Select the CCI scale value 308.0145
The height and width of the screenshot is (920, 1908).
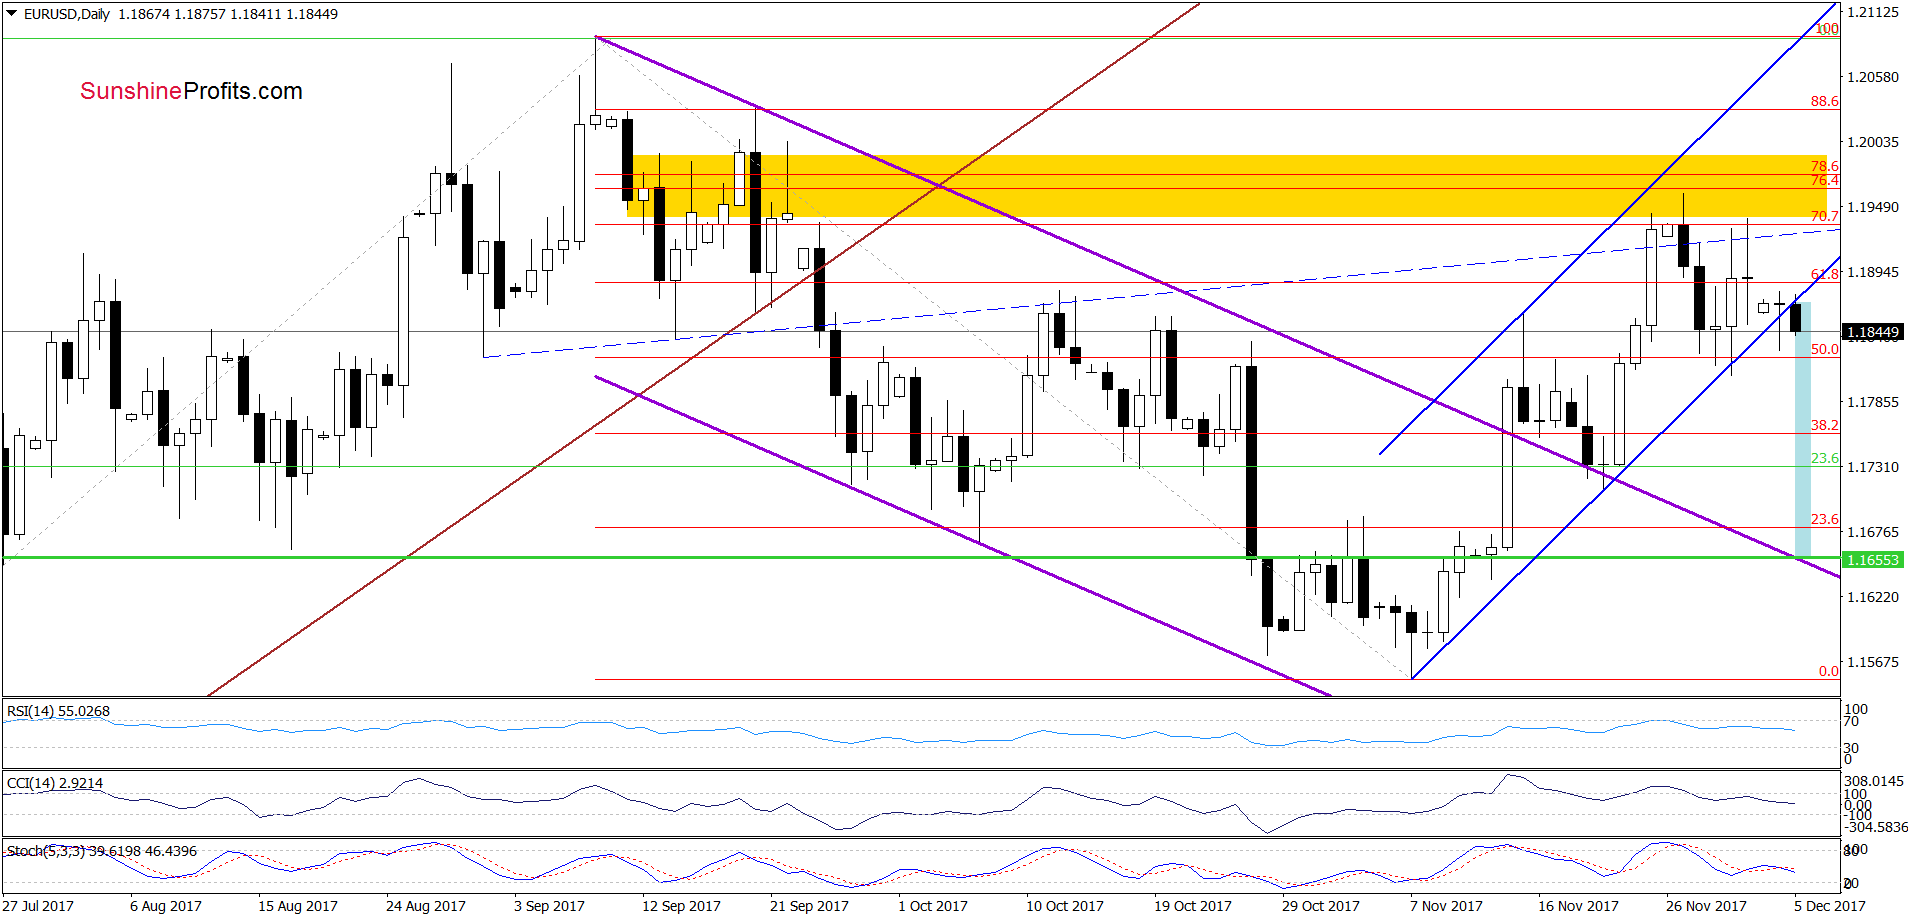tap(1876, 781)
